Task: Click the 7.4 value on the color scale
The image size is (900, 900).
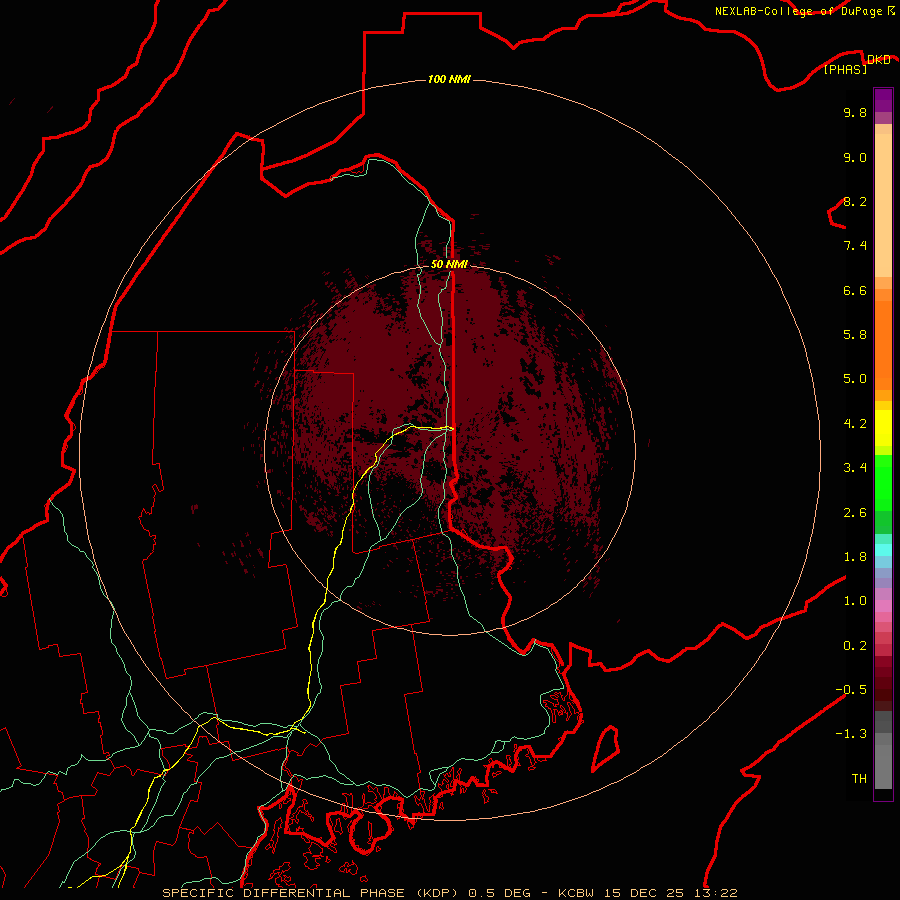Action: (855, 246)
